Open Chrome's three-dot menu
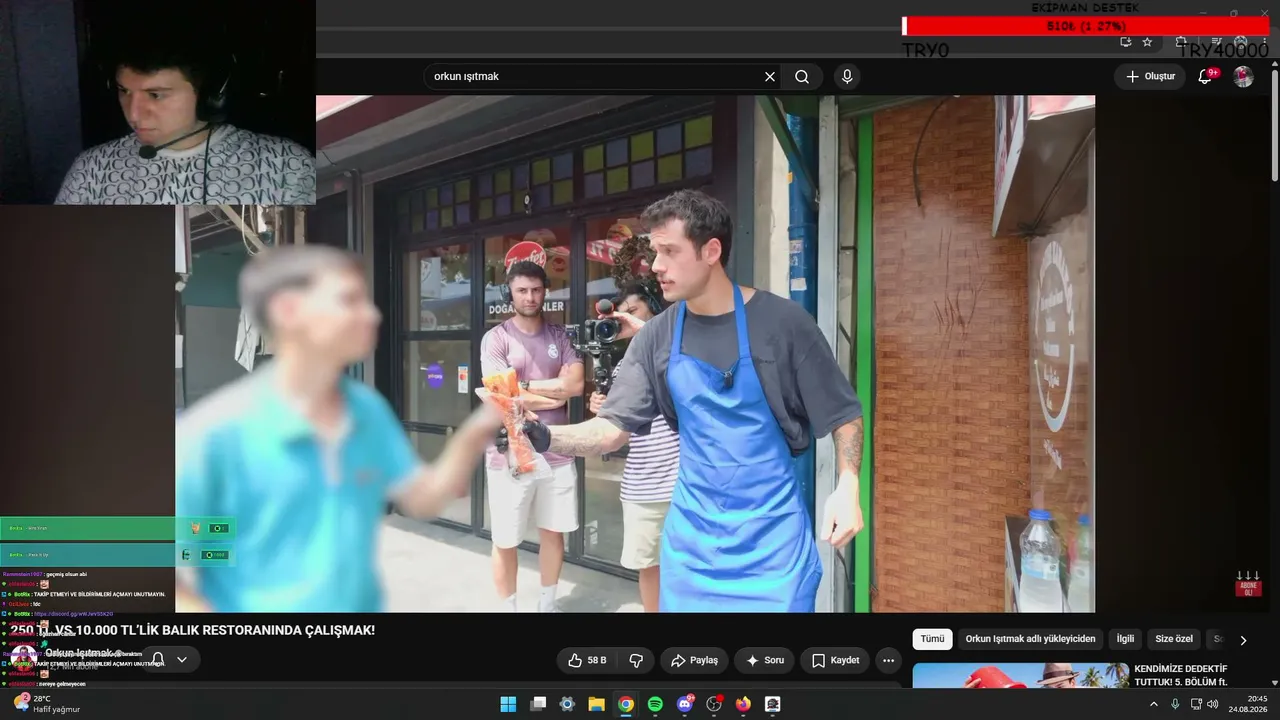1280x720 pixels. coord(1266,42)
